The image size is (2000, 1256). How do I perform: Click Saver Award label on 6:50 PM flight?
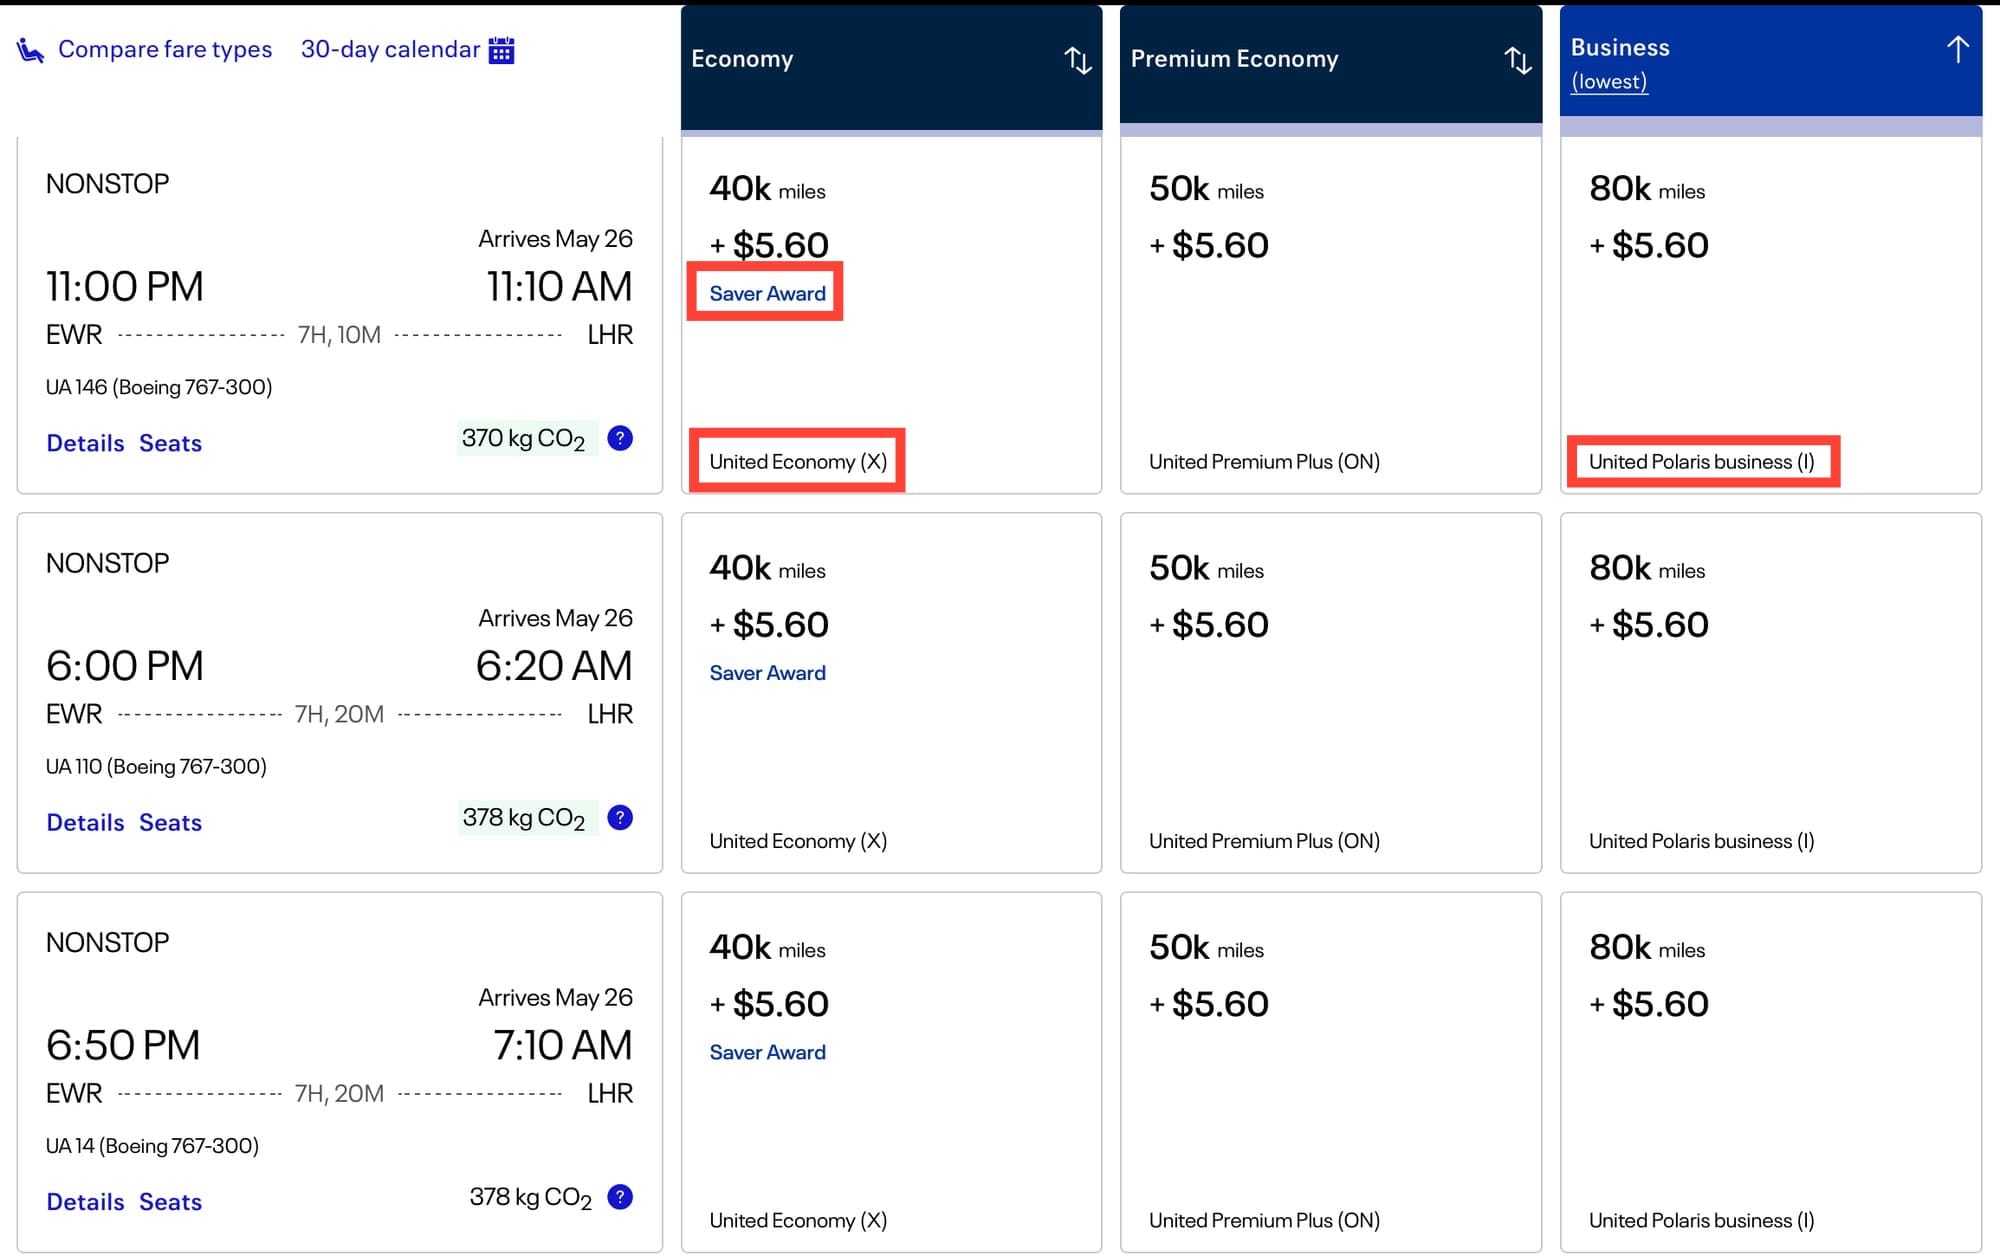tap(767, 1052)
